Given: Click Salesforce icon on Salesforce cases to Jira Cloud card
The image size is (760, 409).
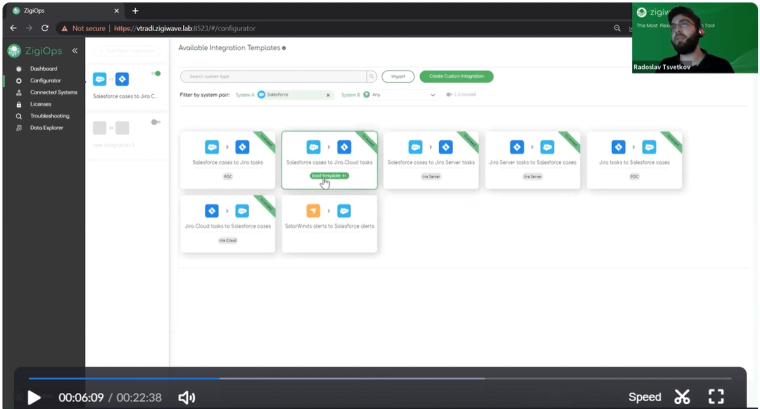Looking at the screenshot, I should click(x=314, y=147).
